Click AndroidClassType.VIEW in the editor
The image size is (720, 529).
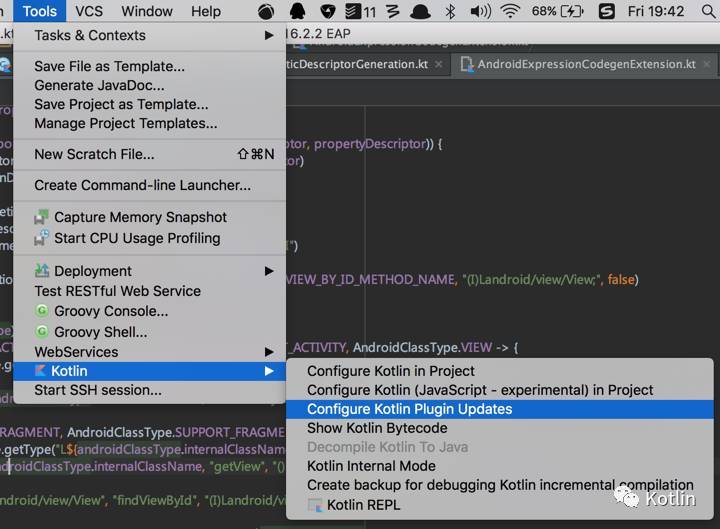point(422,347)
